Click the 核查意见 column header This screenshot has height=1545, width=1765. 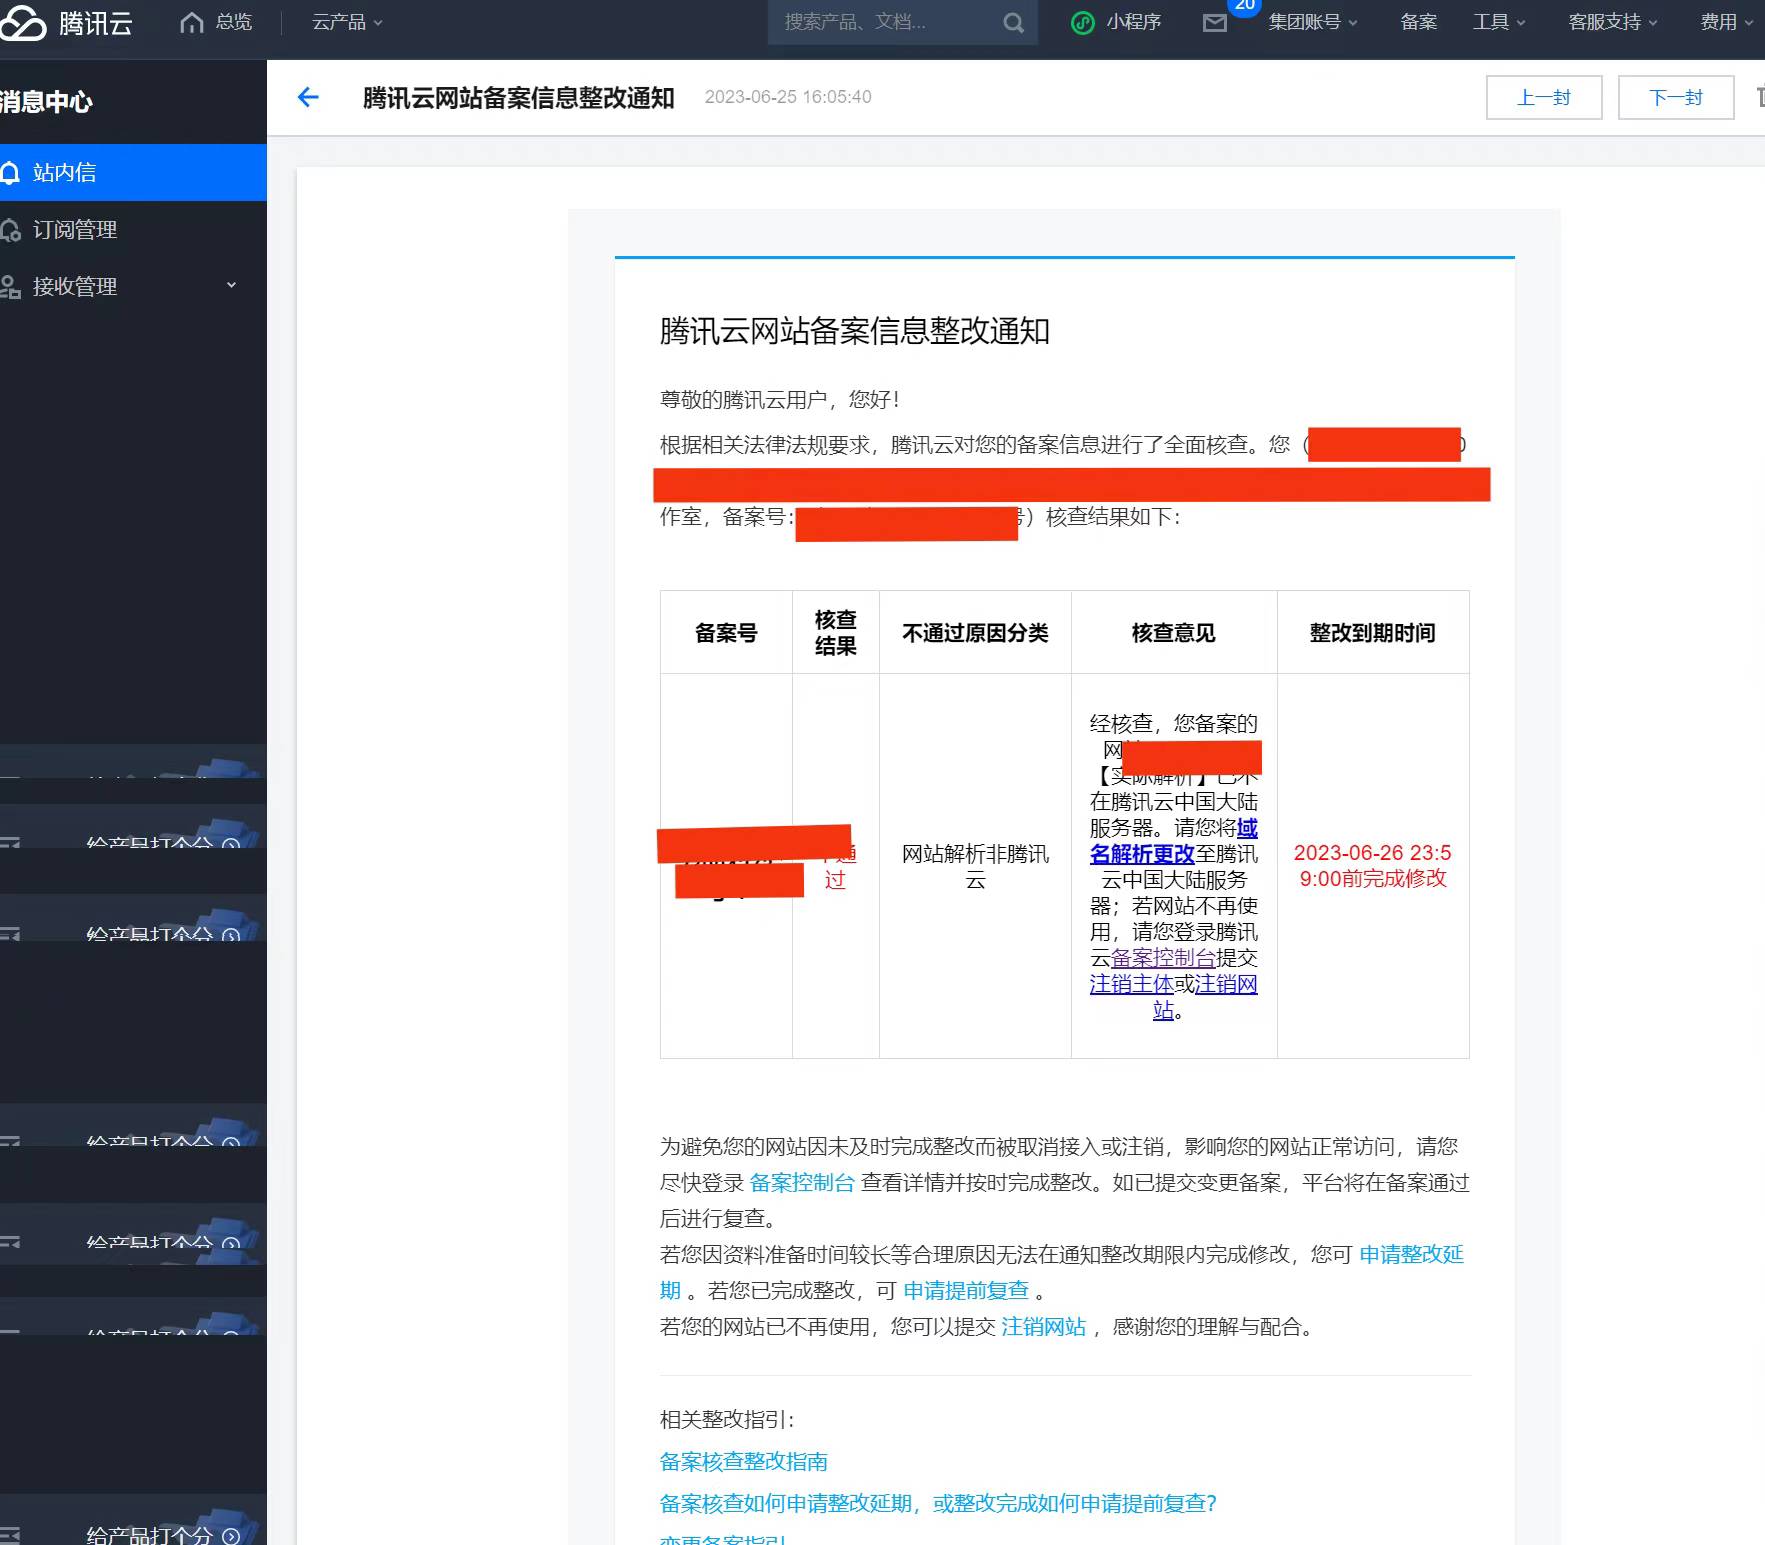pyautogui.click(x=1173, y=633)
